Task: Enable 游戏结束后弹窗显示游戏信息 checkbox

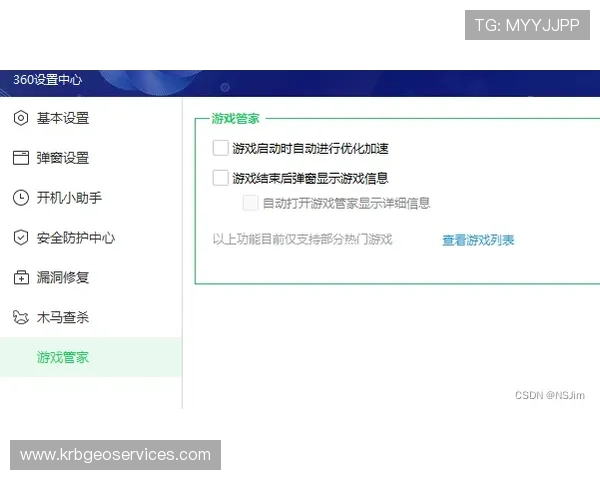Action: [220, 178]
